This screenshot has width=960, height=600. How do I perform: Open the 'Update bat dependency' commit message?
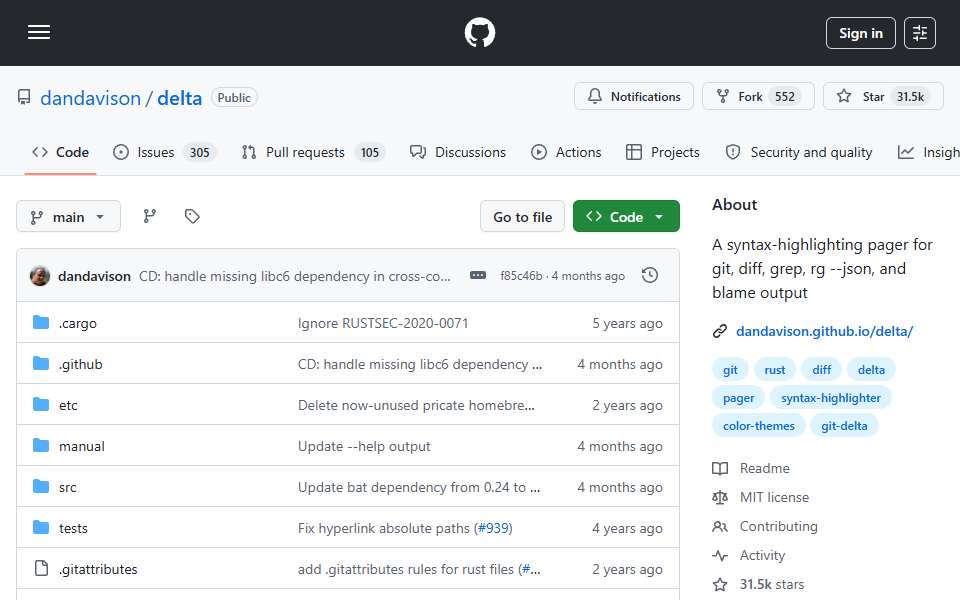click(419, 487)
